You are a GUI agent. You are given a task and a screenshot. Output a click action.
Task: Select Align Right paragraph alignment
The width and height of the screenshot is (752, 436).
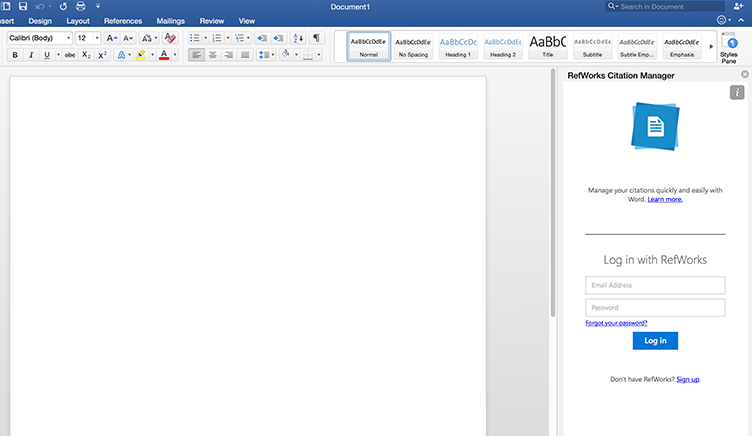pyautogui.click(x=229, y=55)
